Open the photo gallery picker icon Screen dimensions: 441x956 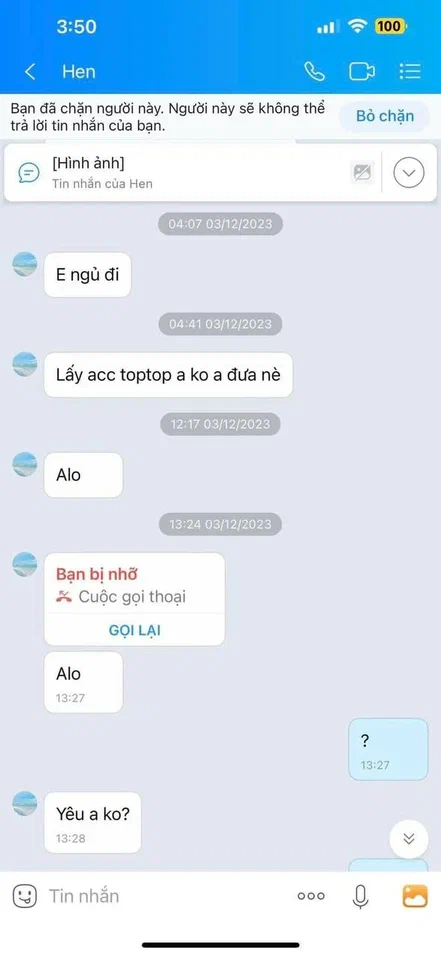coord(415,896)
